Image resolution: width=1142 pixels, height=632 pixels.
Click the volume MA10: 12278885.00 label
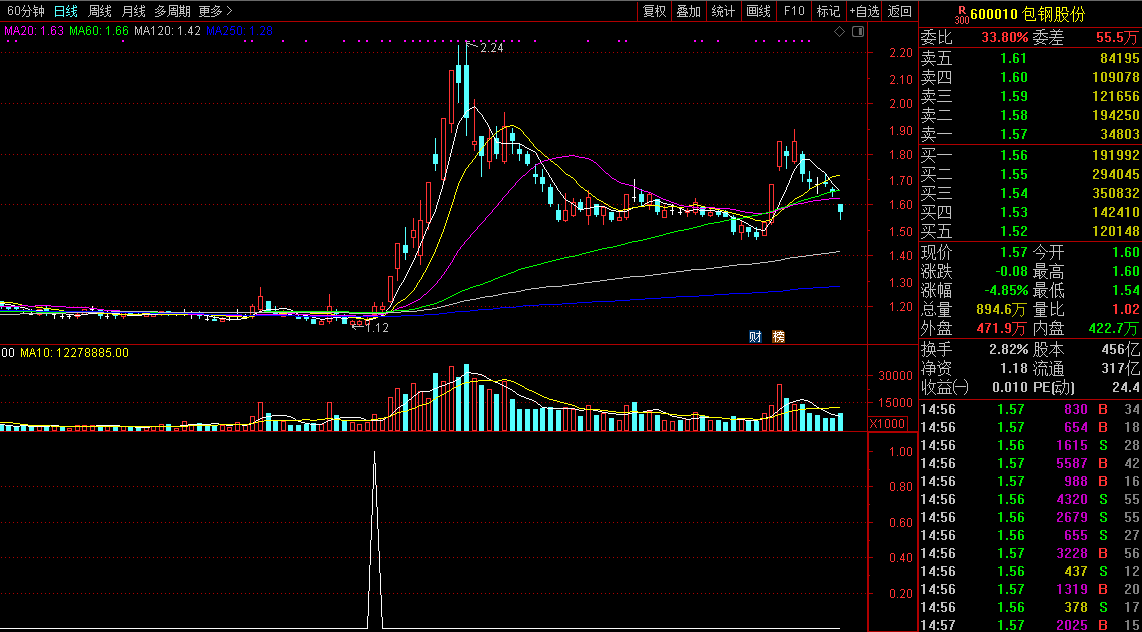coord(74,353)
